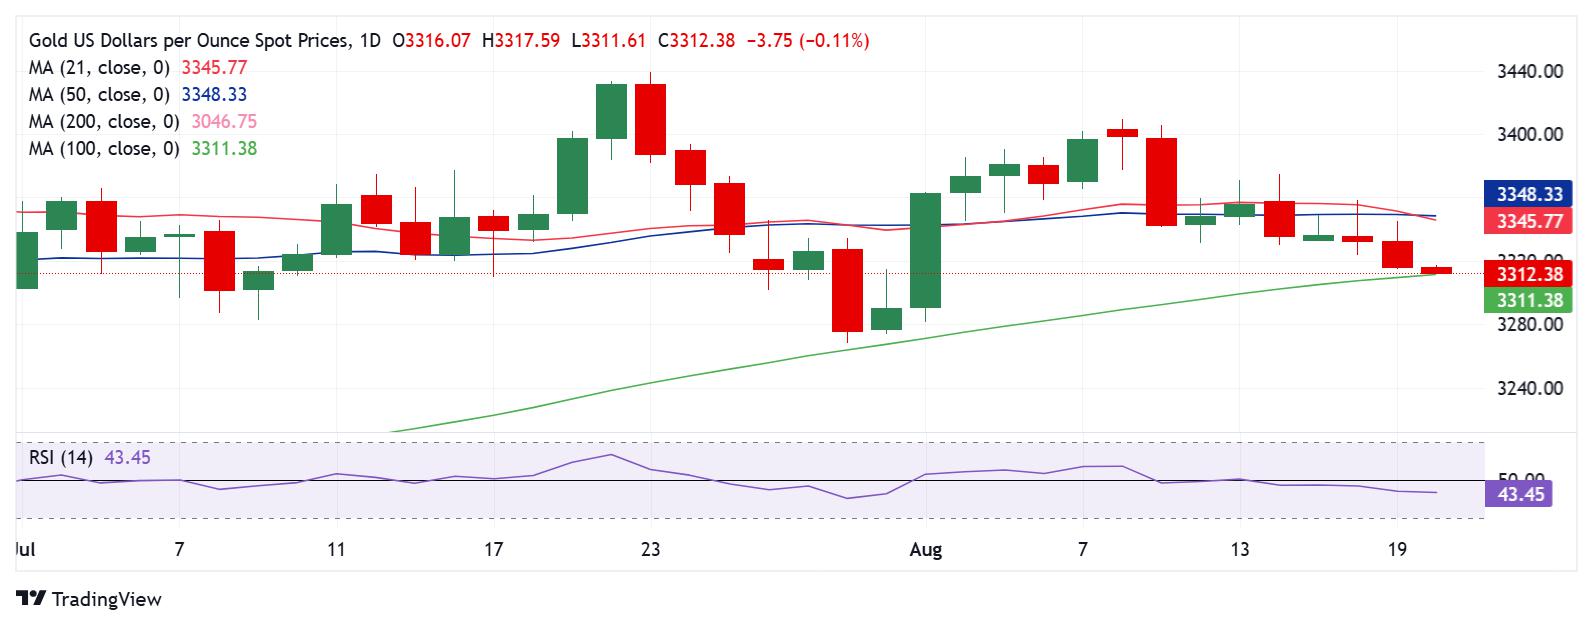Click the Aug date axis marker
The image size is (1593, 626).
(927, 549)
